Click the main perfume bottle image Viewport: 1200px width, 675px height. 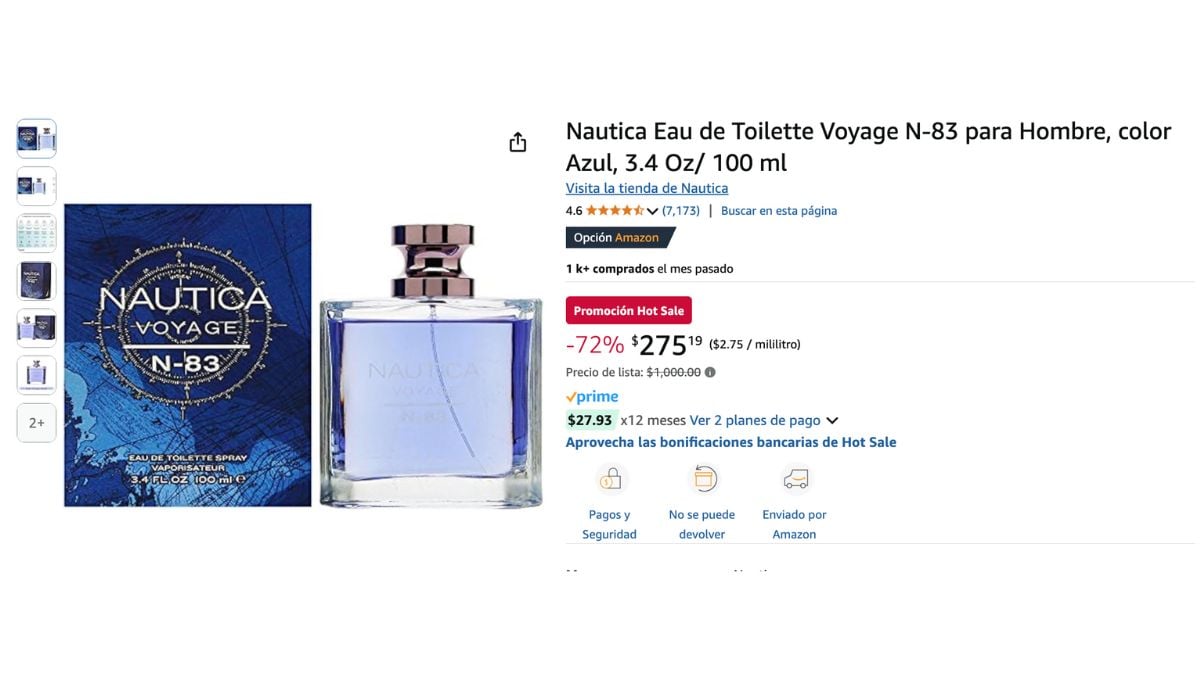click(x=431, y=365)
